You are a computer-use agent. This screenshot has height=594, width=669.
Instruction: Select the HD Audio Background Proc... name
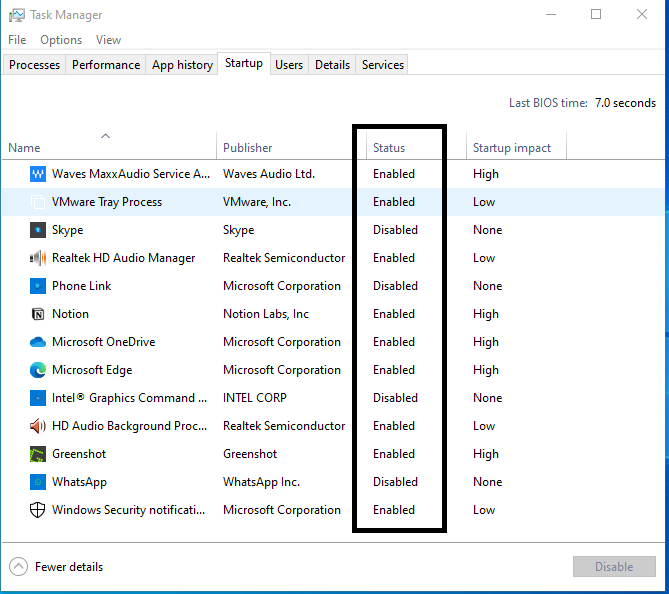(129, 426)
